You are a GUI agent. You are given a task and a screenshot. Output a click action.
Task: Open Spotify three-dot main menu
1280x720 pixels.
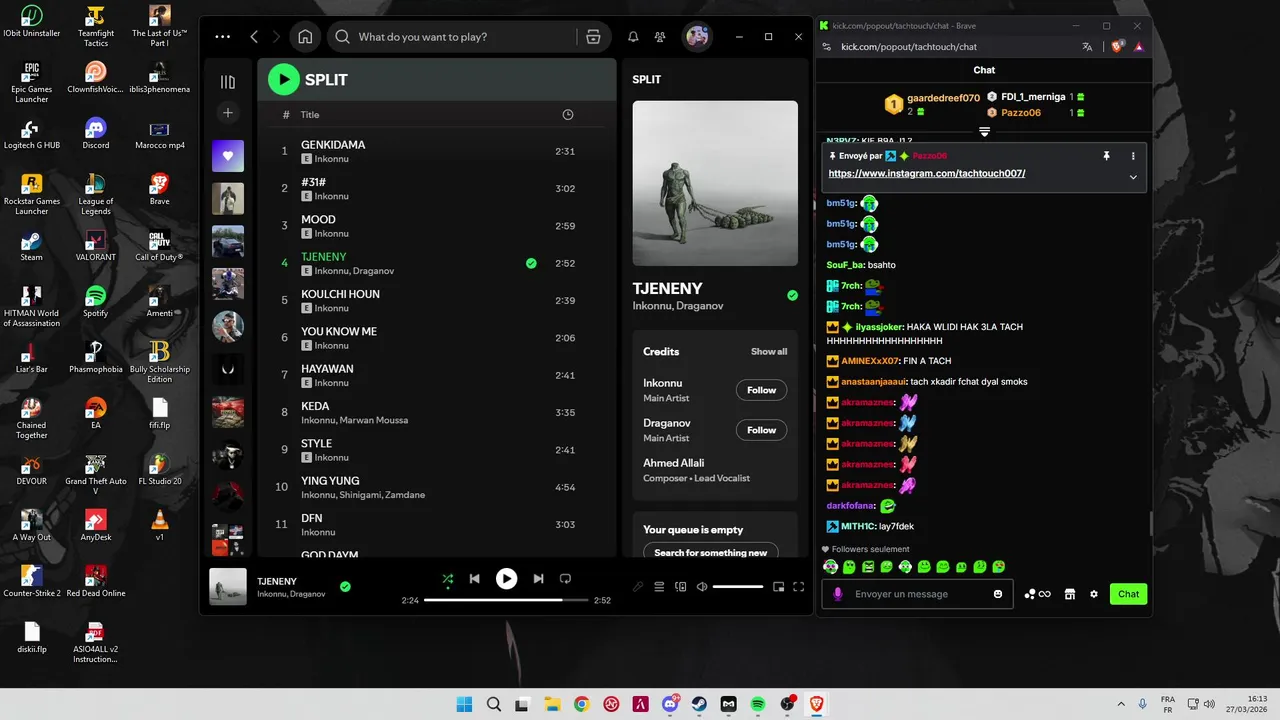(223, 37)
